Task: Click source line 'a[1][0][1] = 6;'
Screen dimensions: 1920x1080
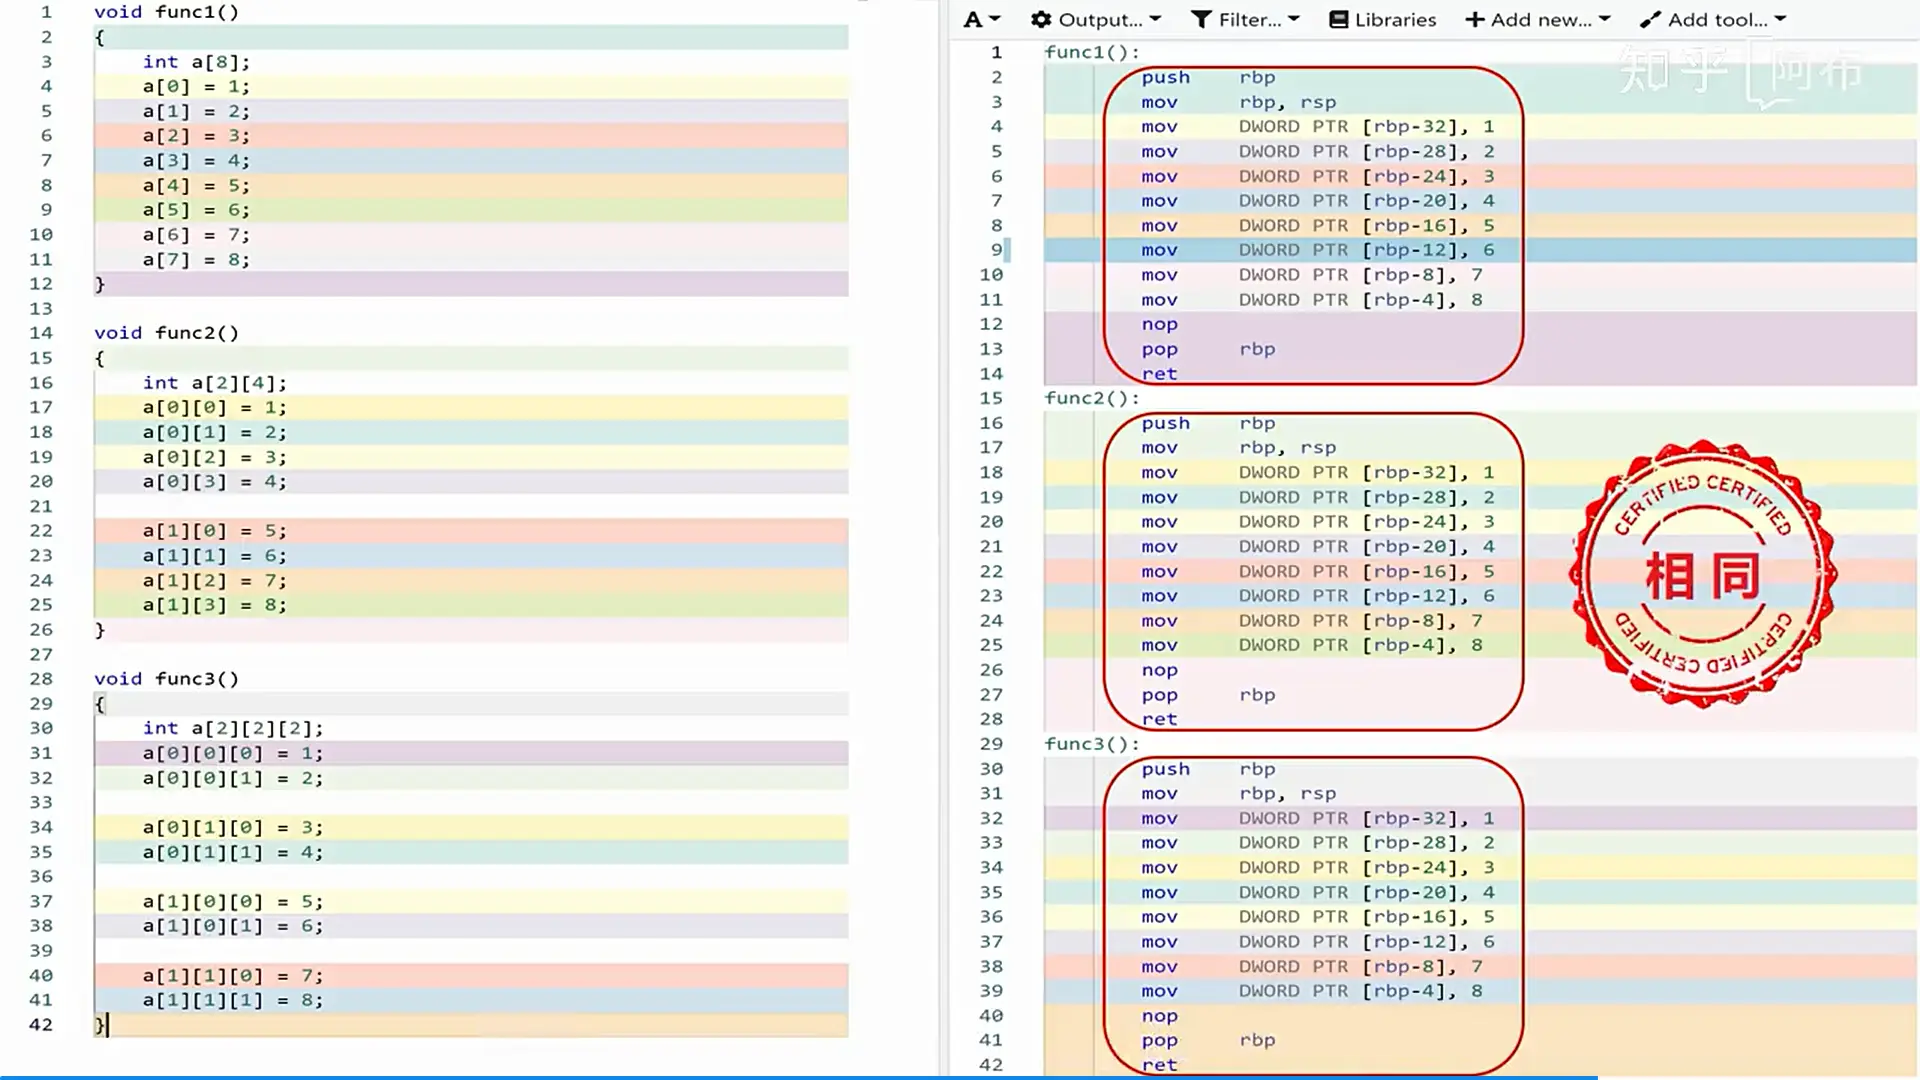Action: pos(233,926)
